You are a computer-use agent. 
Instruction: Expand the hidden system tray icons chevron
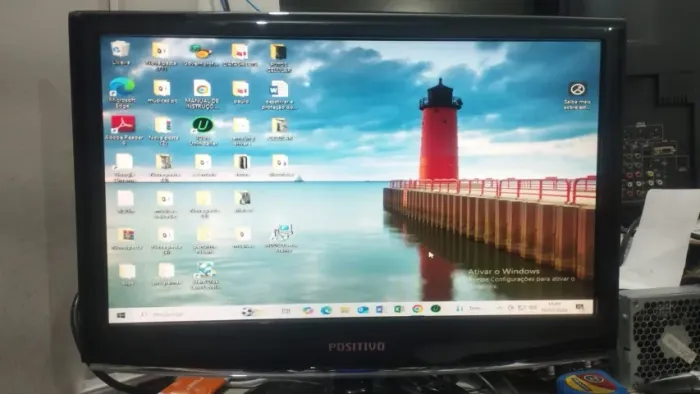click(x=500, y=308)
